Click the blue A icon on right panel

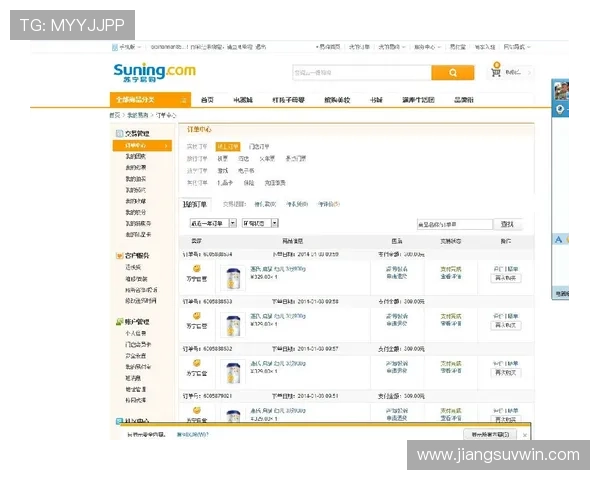(559, 240)
